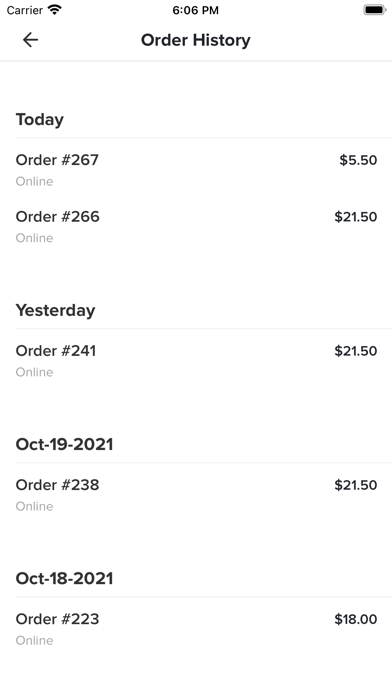Viewport: 392px width, 696px height.
Task: View Order #238 details
Action: 196,494
